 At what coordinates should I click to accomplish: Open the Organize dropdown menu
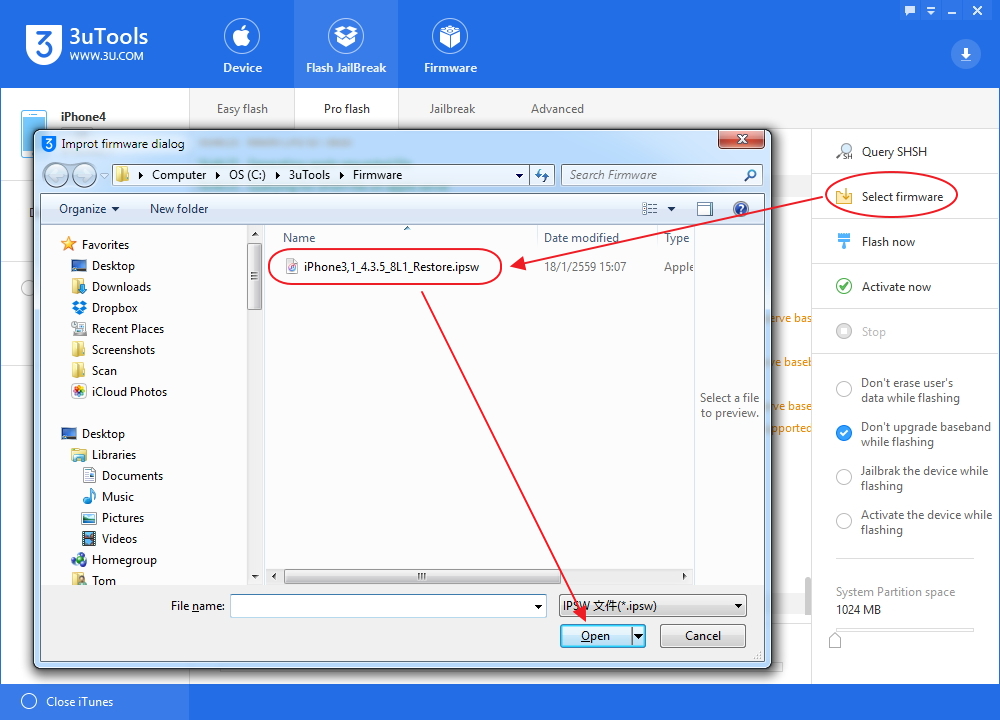[89, 209]
